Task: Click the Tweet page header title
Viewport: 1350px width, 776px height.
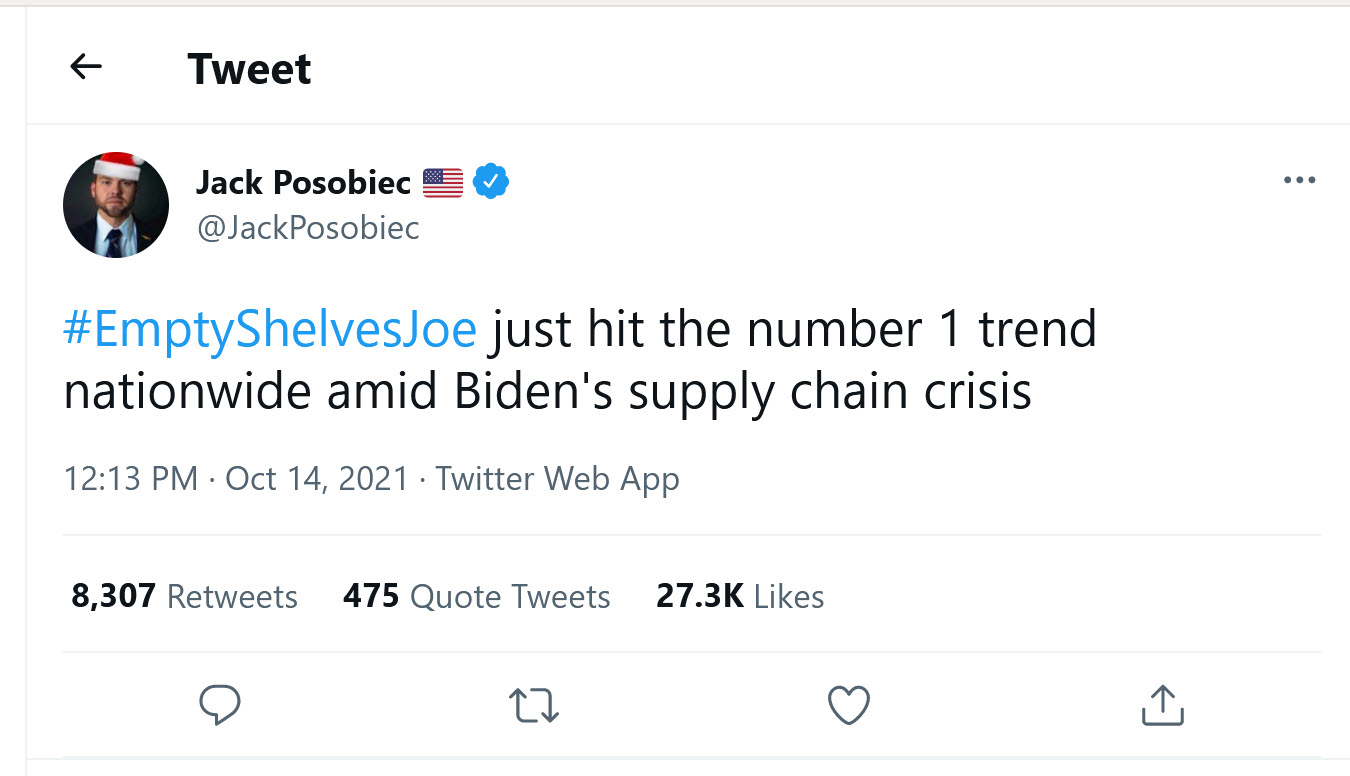Action: [249, 69]
